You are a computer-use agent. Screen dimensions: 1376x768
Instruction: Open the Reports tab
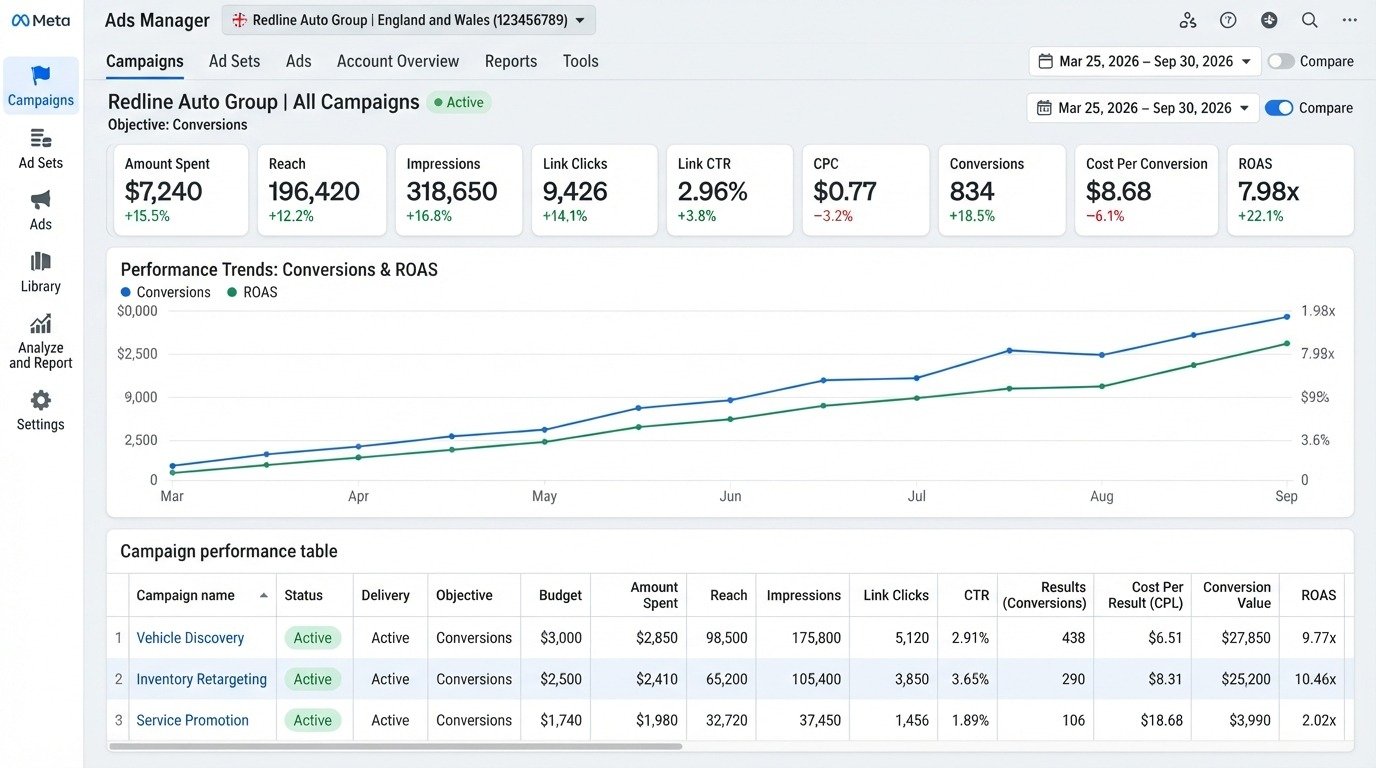coord(511,61)
